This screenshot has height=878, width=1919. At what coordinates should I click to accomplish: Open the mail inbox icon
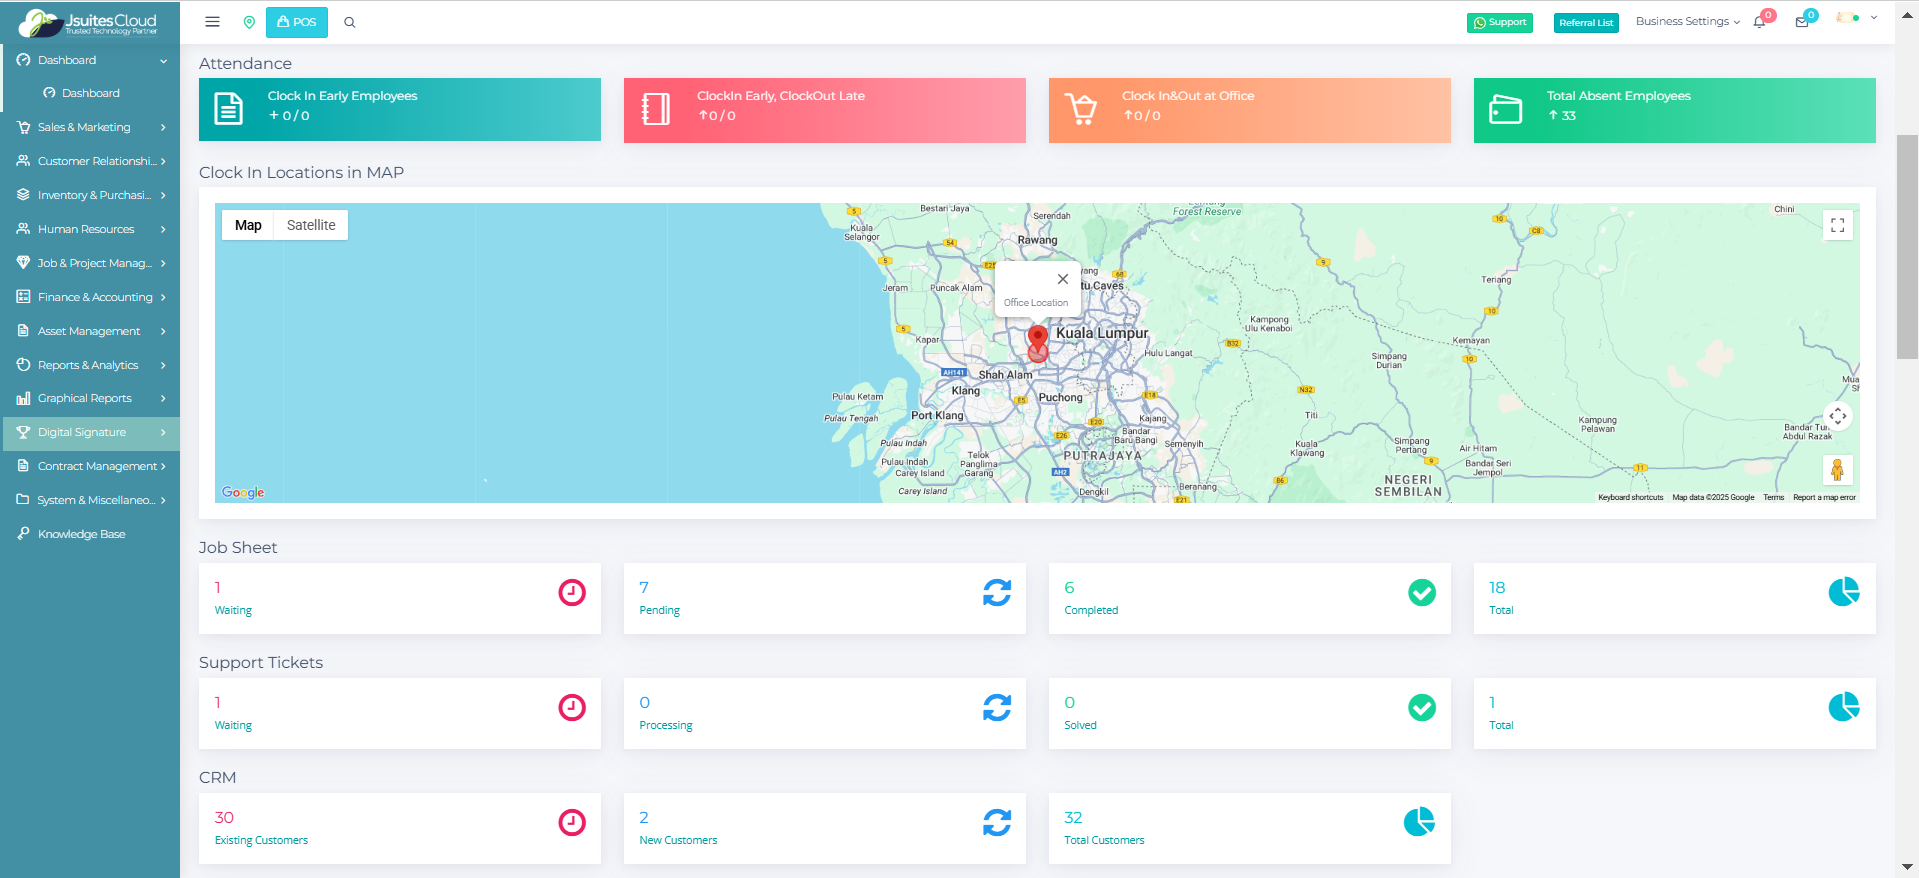tap(1802, 22)
